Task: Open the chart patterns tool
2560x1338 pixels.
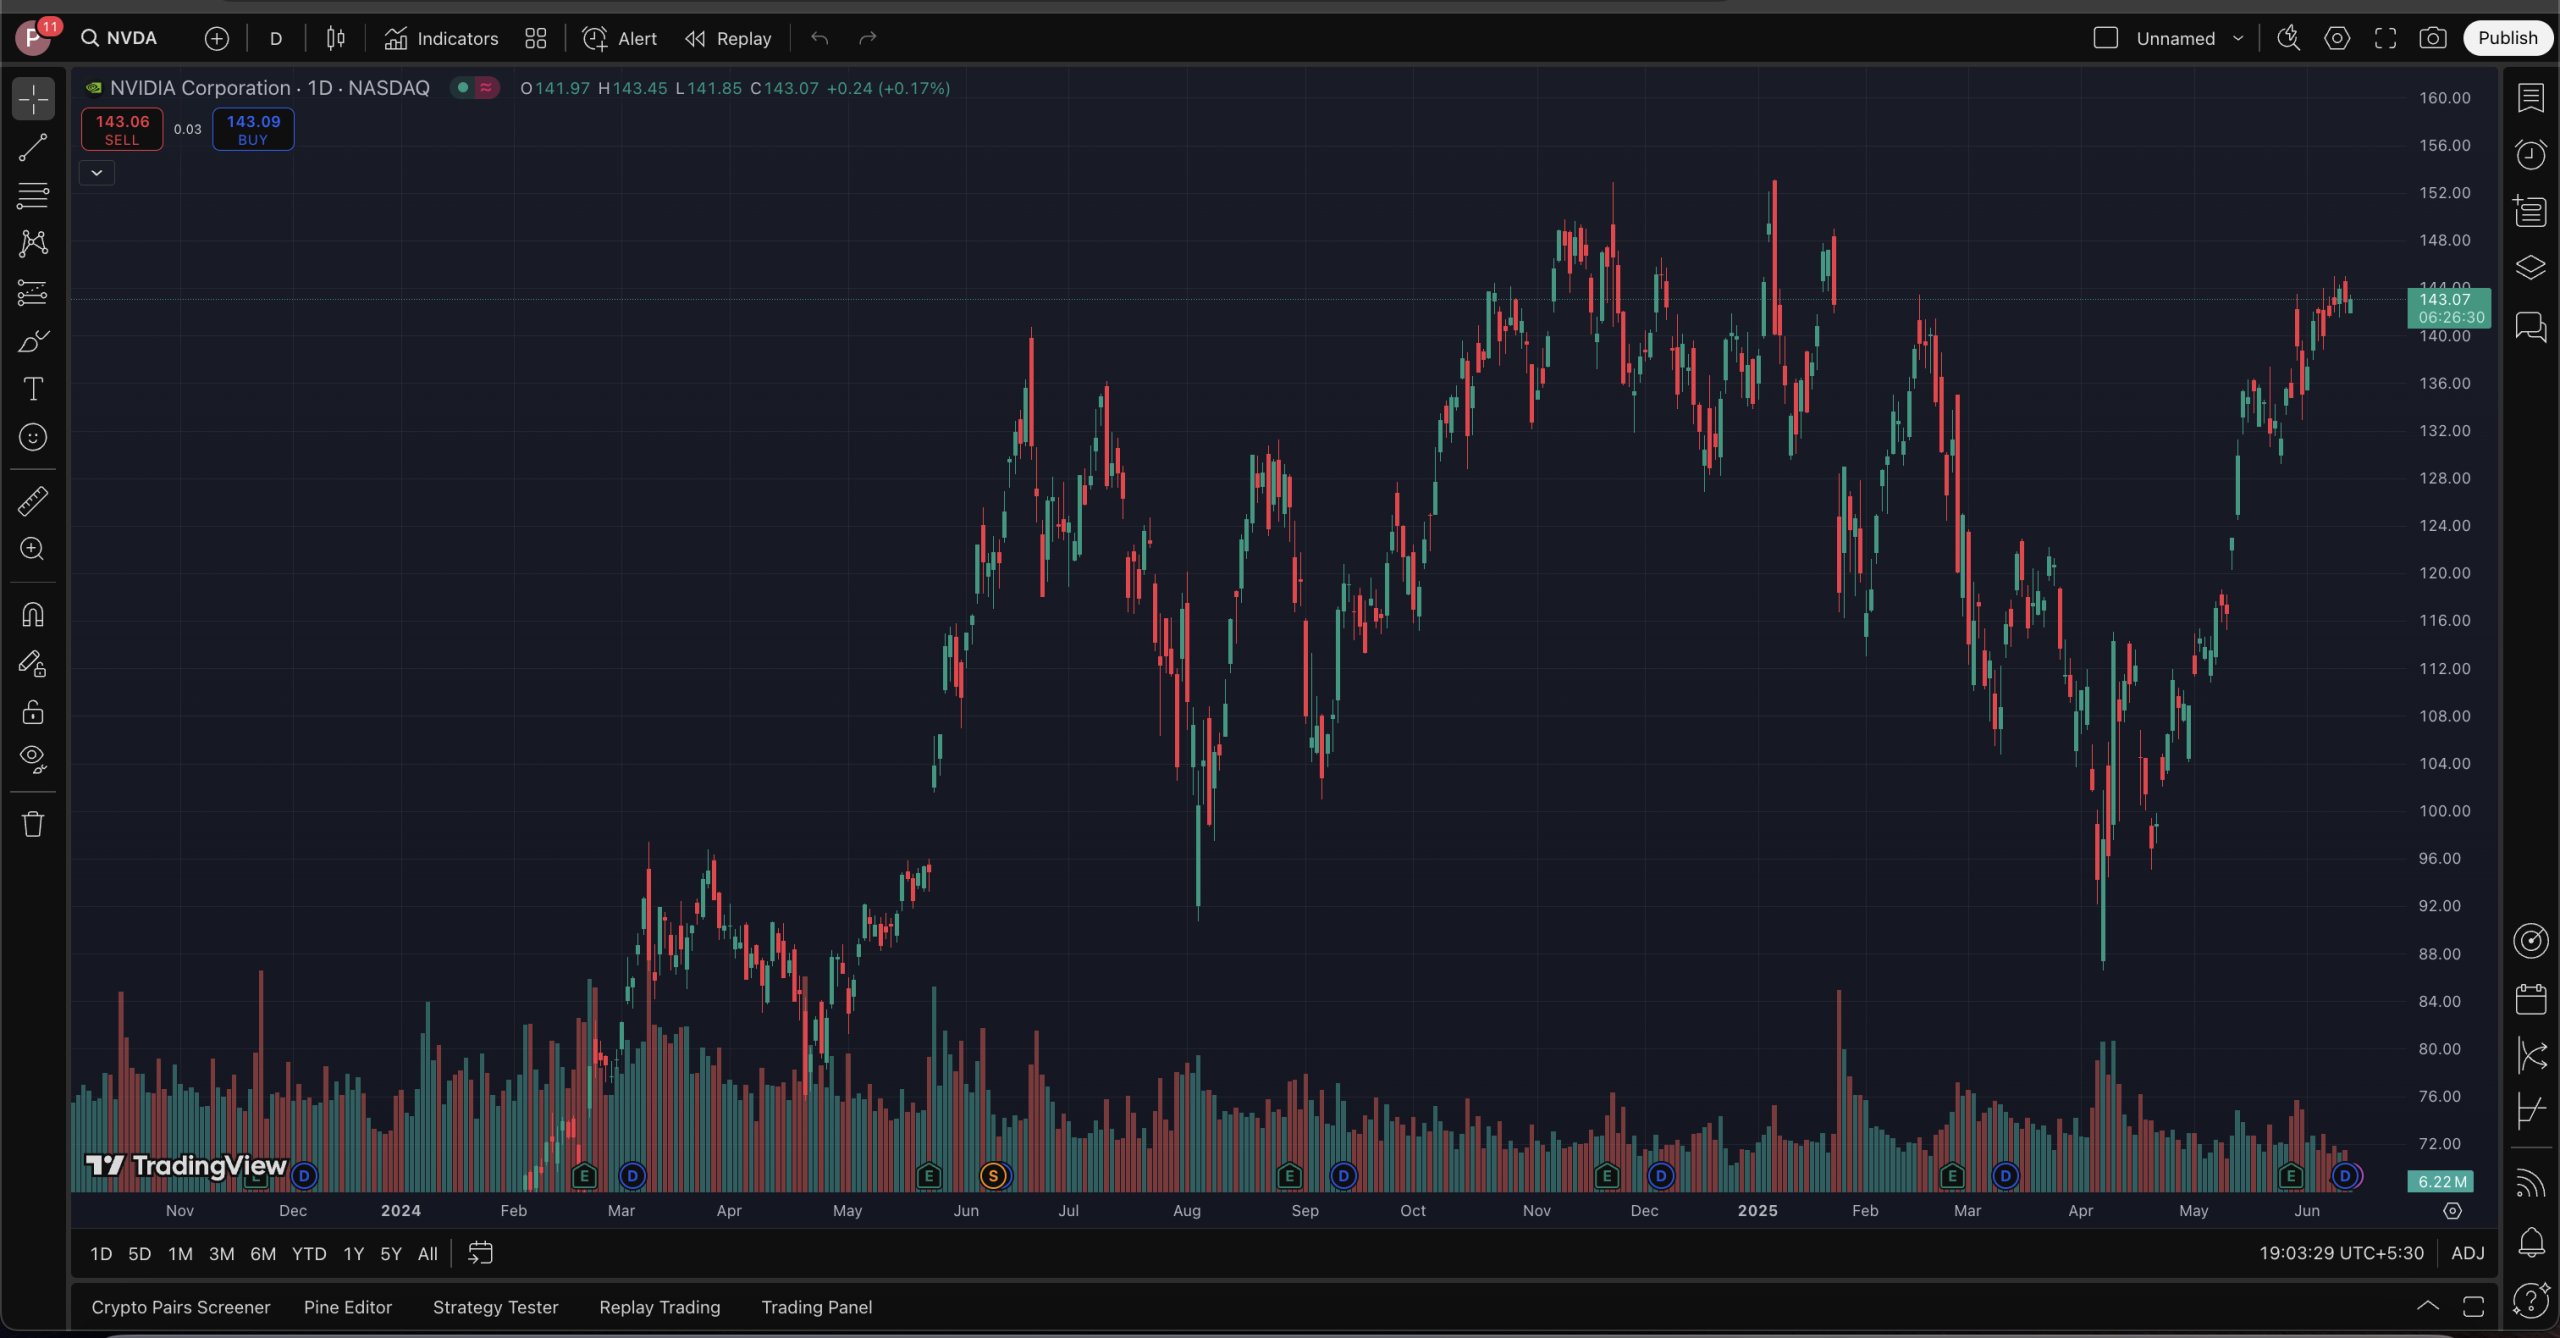Action: (x=33, y=243)
